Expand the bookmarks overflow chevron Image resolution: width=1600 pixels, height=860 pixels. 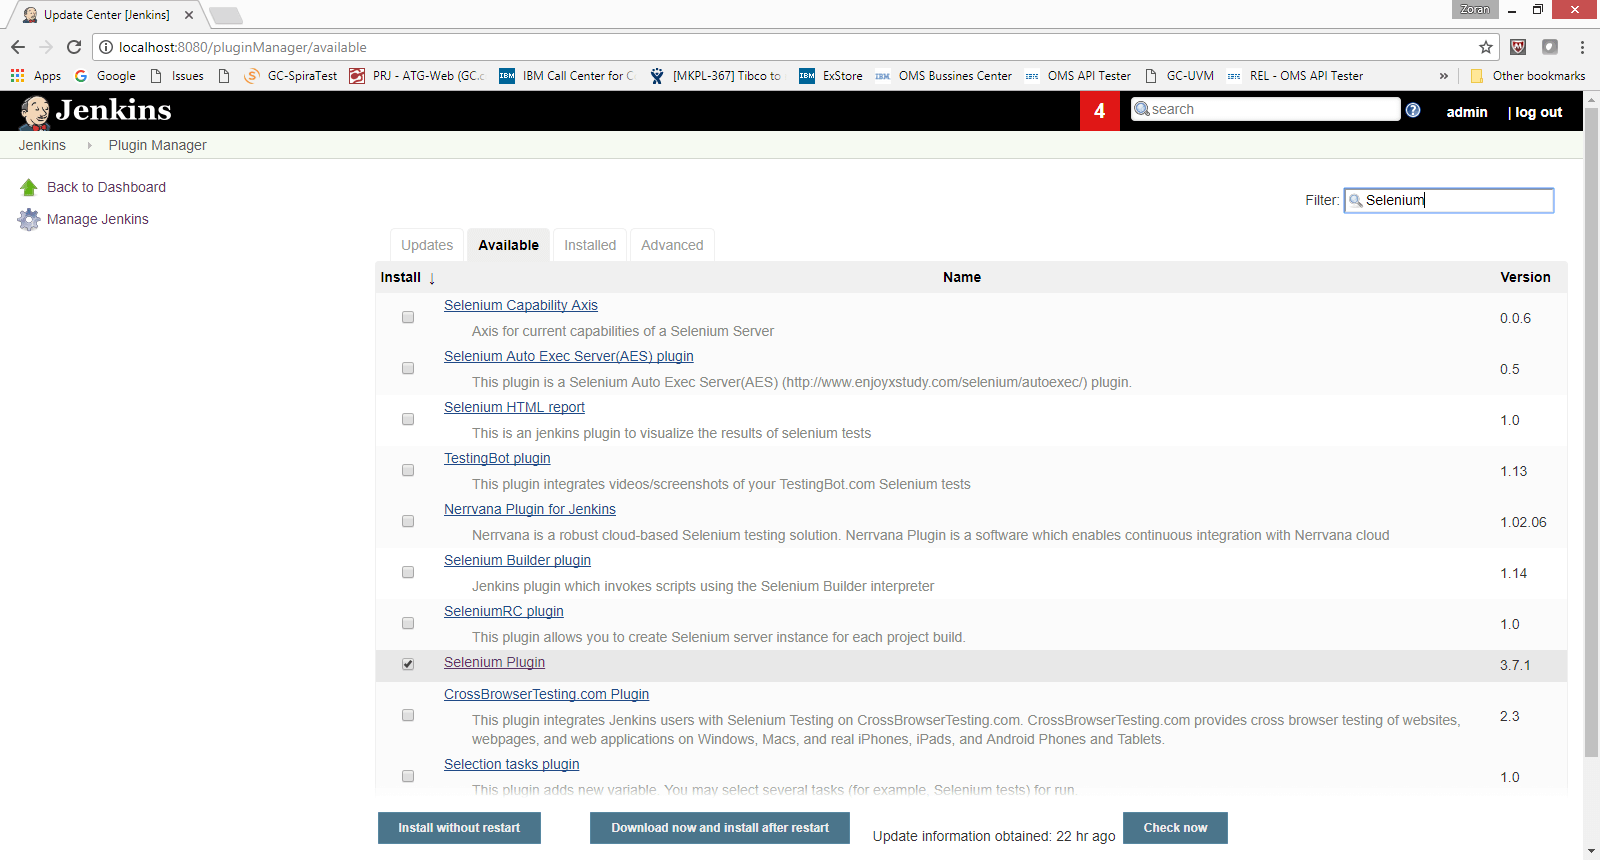(x=1443, y=75)
